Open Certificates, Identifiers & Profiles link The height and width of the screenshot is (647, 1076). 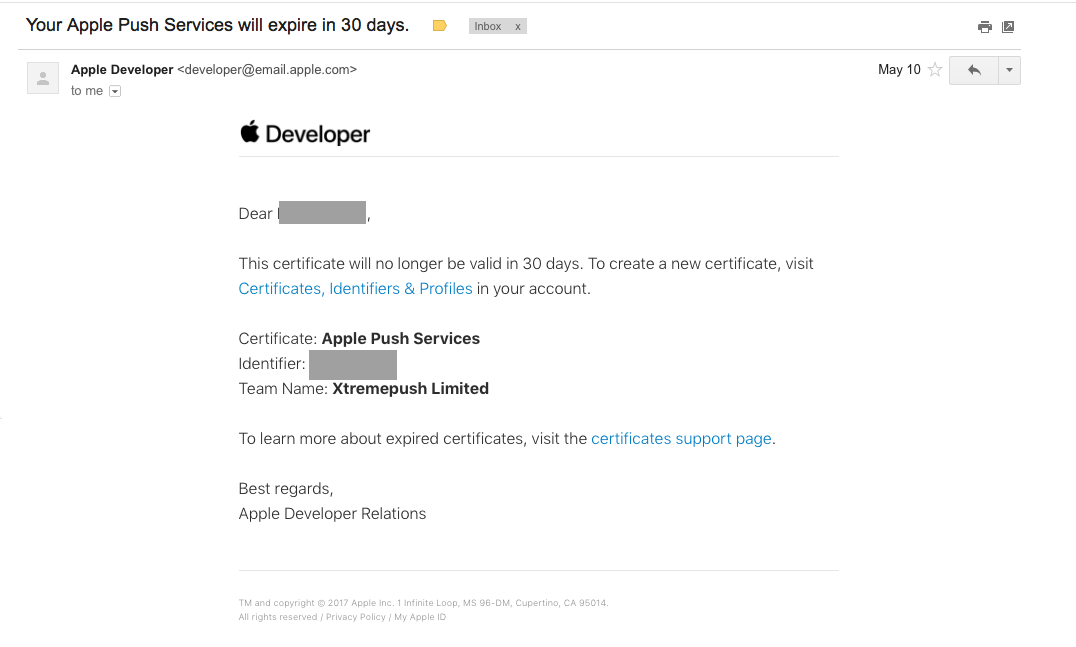click(355, 289)
